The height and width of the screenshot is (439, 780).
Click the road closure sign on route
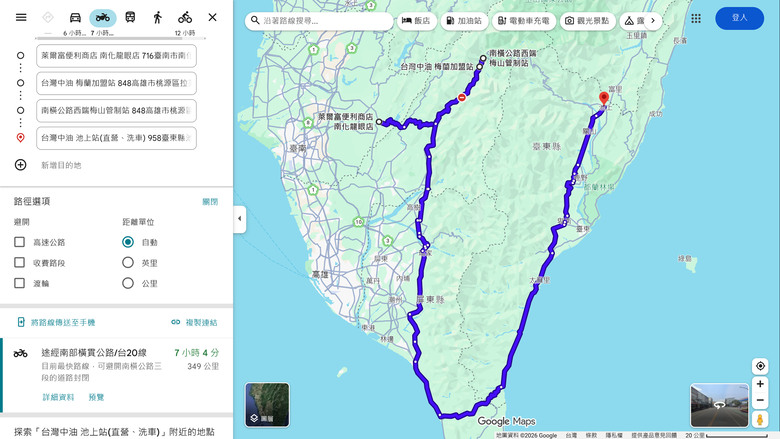462,97
